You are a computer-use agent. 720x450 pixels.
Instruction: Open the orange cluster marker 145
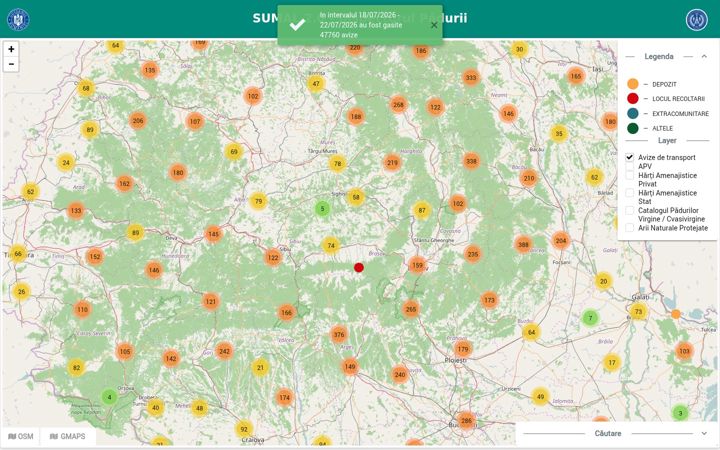coord(213,234)
